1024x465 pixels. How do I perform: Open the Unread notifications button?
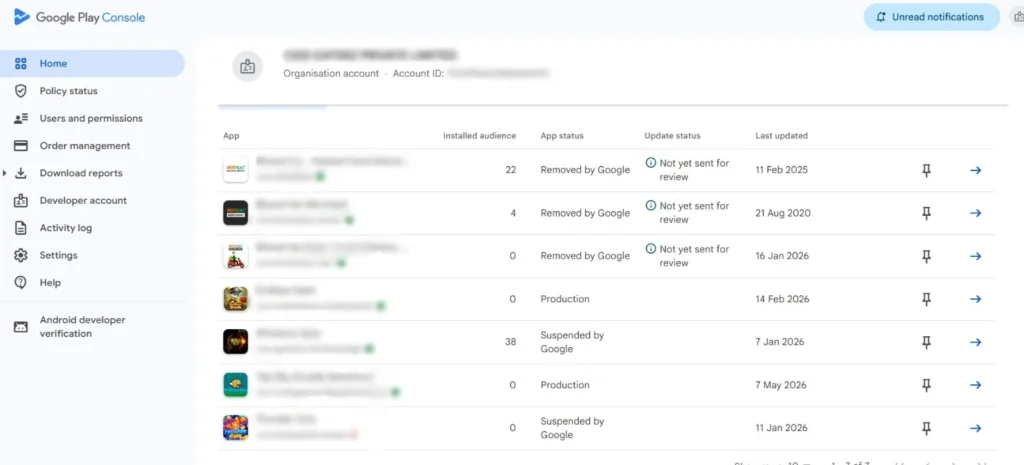(931, 17)
